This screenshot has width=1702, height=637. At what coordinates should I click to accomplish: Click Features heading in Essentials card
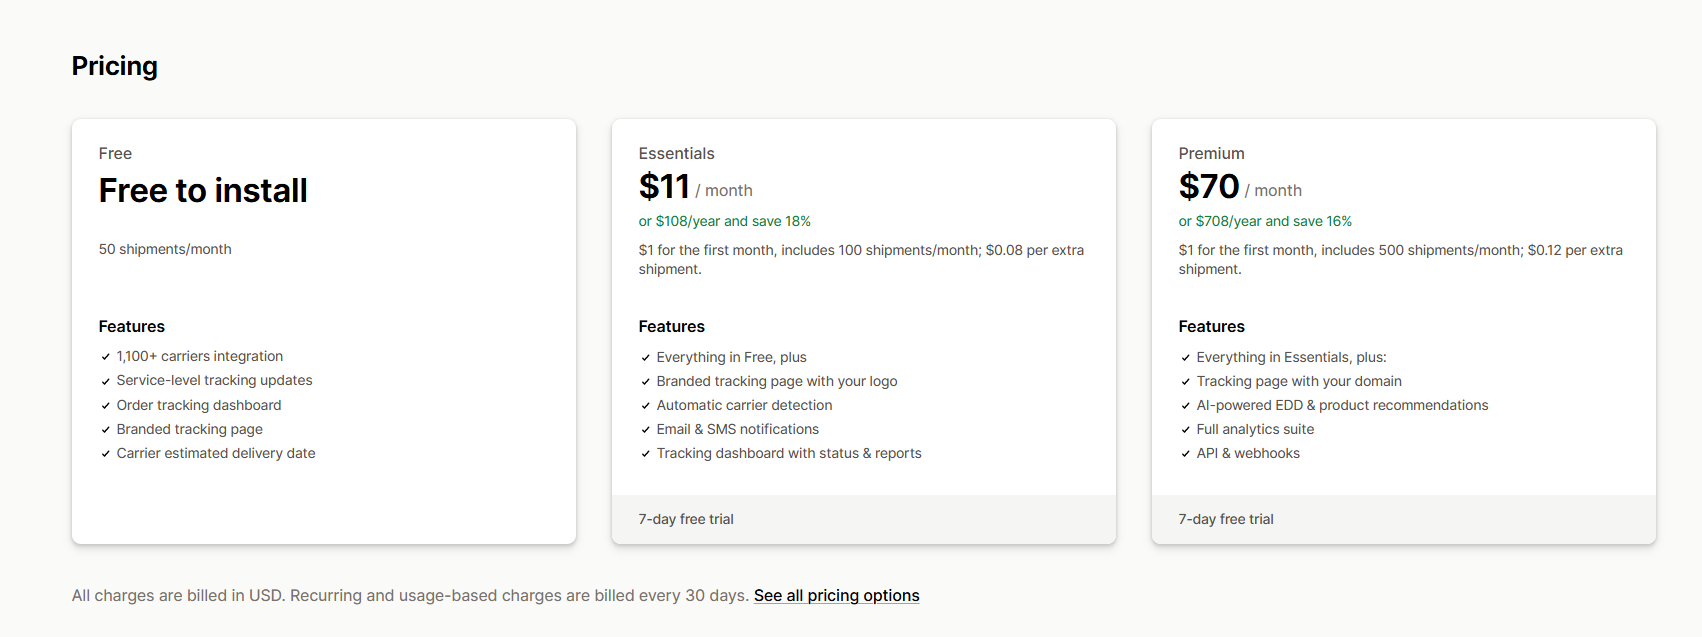pos(672,326)
